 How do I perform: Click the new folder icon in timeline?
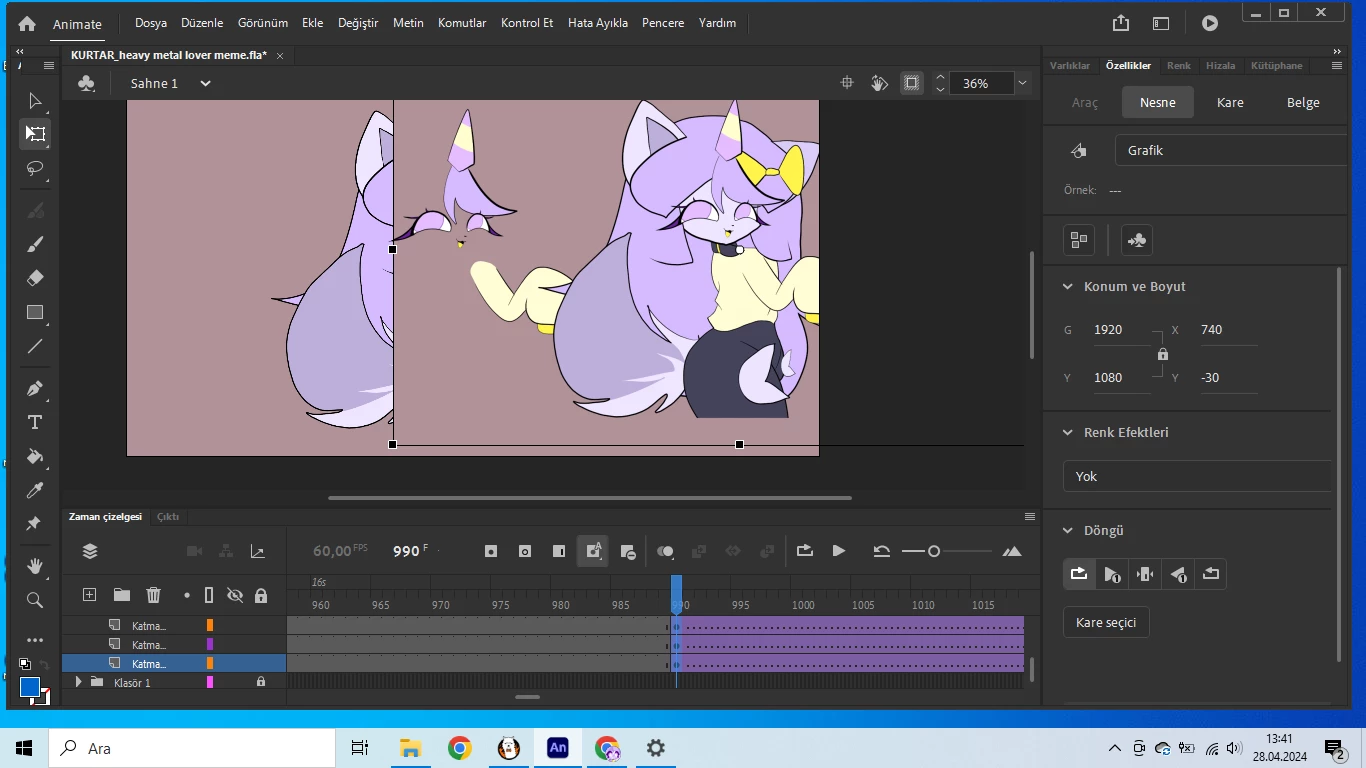[x=122, y=595]
